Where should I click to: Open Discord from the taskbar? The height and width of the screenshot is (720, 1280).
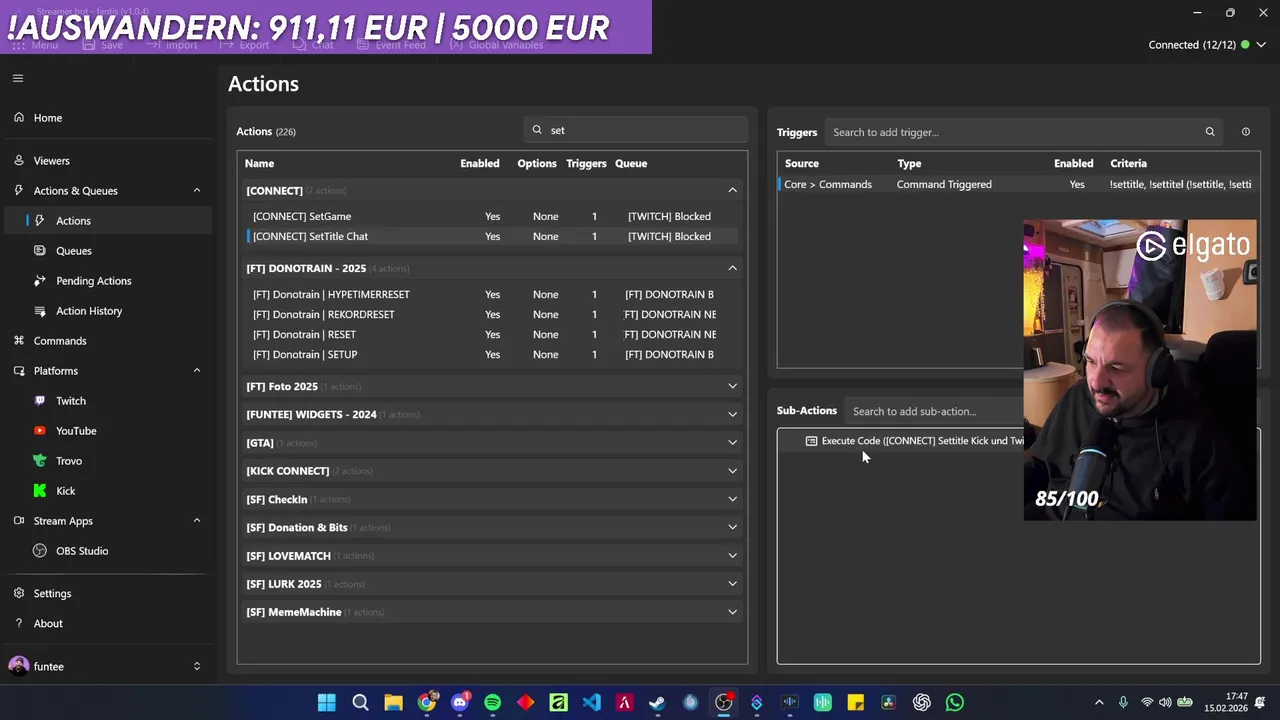coord(459,703)
